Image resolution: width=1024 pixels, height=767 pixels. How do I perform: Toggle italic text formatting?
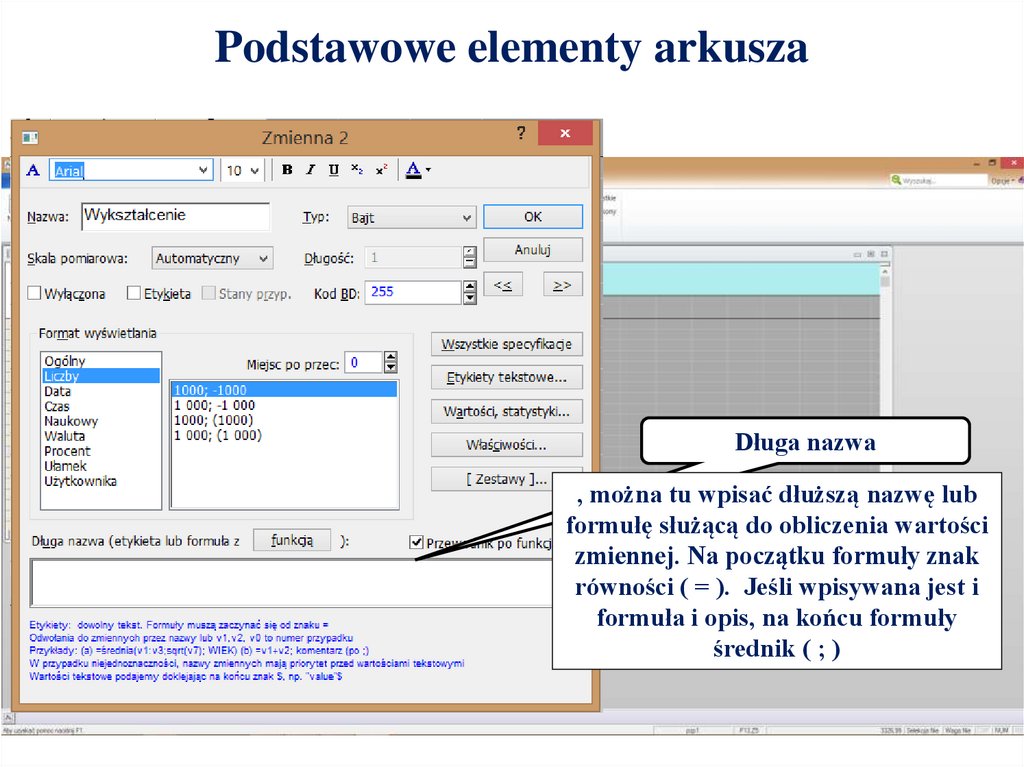(310, 170)
